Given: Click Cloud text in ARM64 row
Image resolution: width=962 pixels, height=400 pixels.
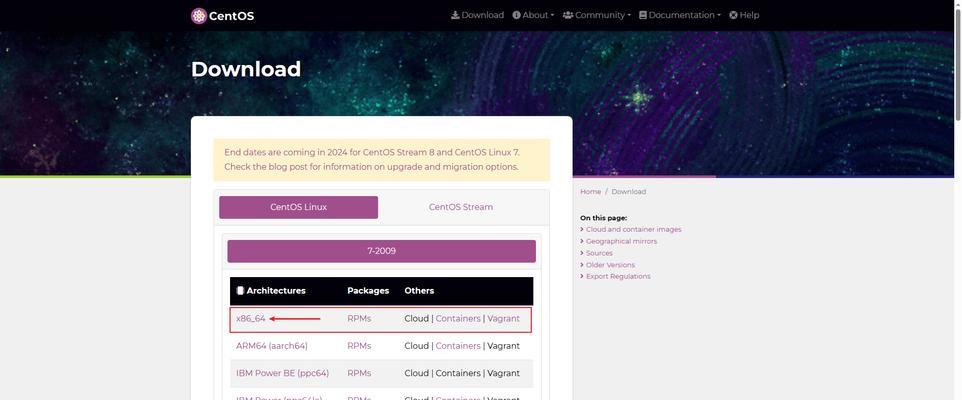Looking at the screenshot, I should coord(417,346).
